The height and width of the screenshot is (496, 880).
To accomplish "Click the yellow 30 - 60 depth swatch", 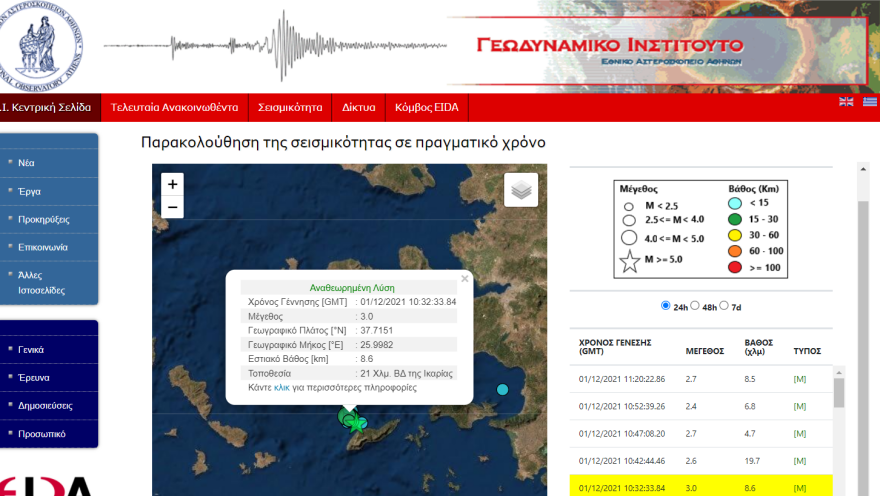I will tap(735, 235).
